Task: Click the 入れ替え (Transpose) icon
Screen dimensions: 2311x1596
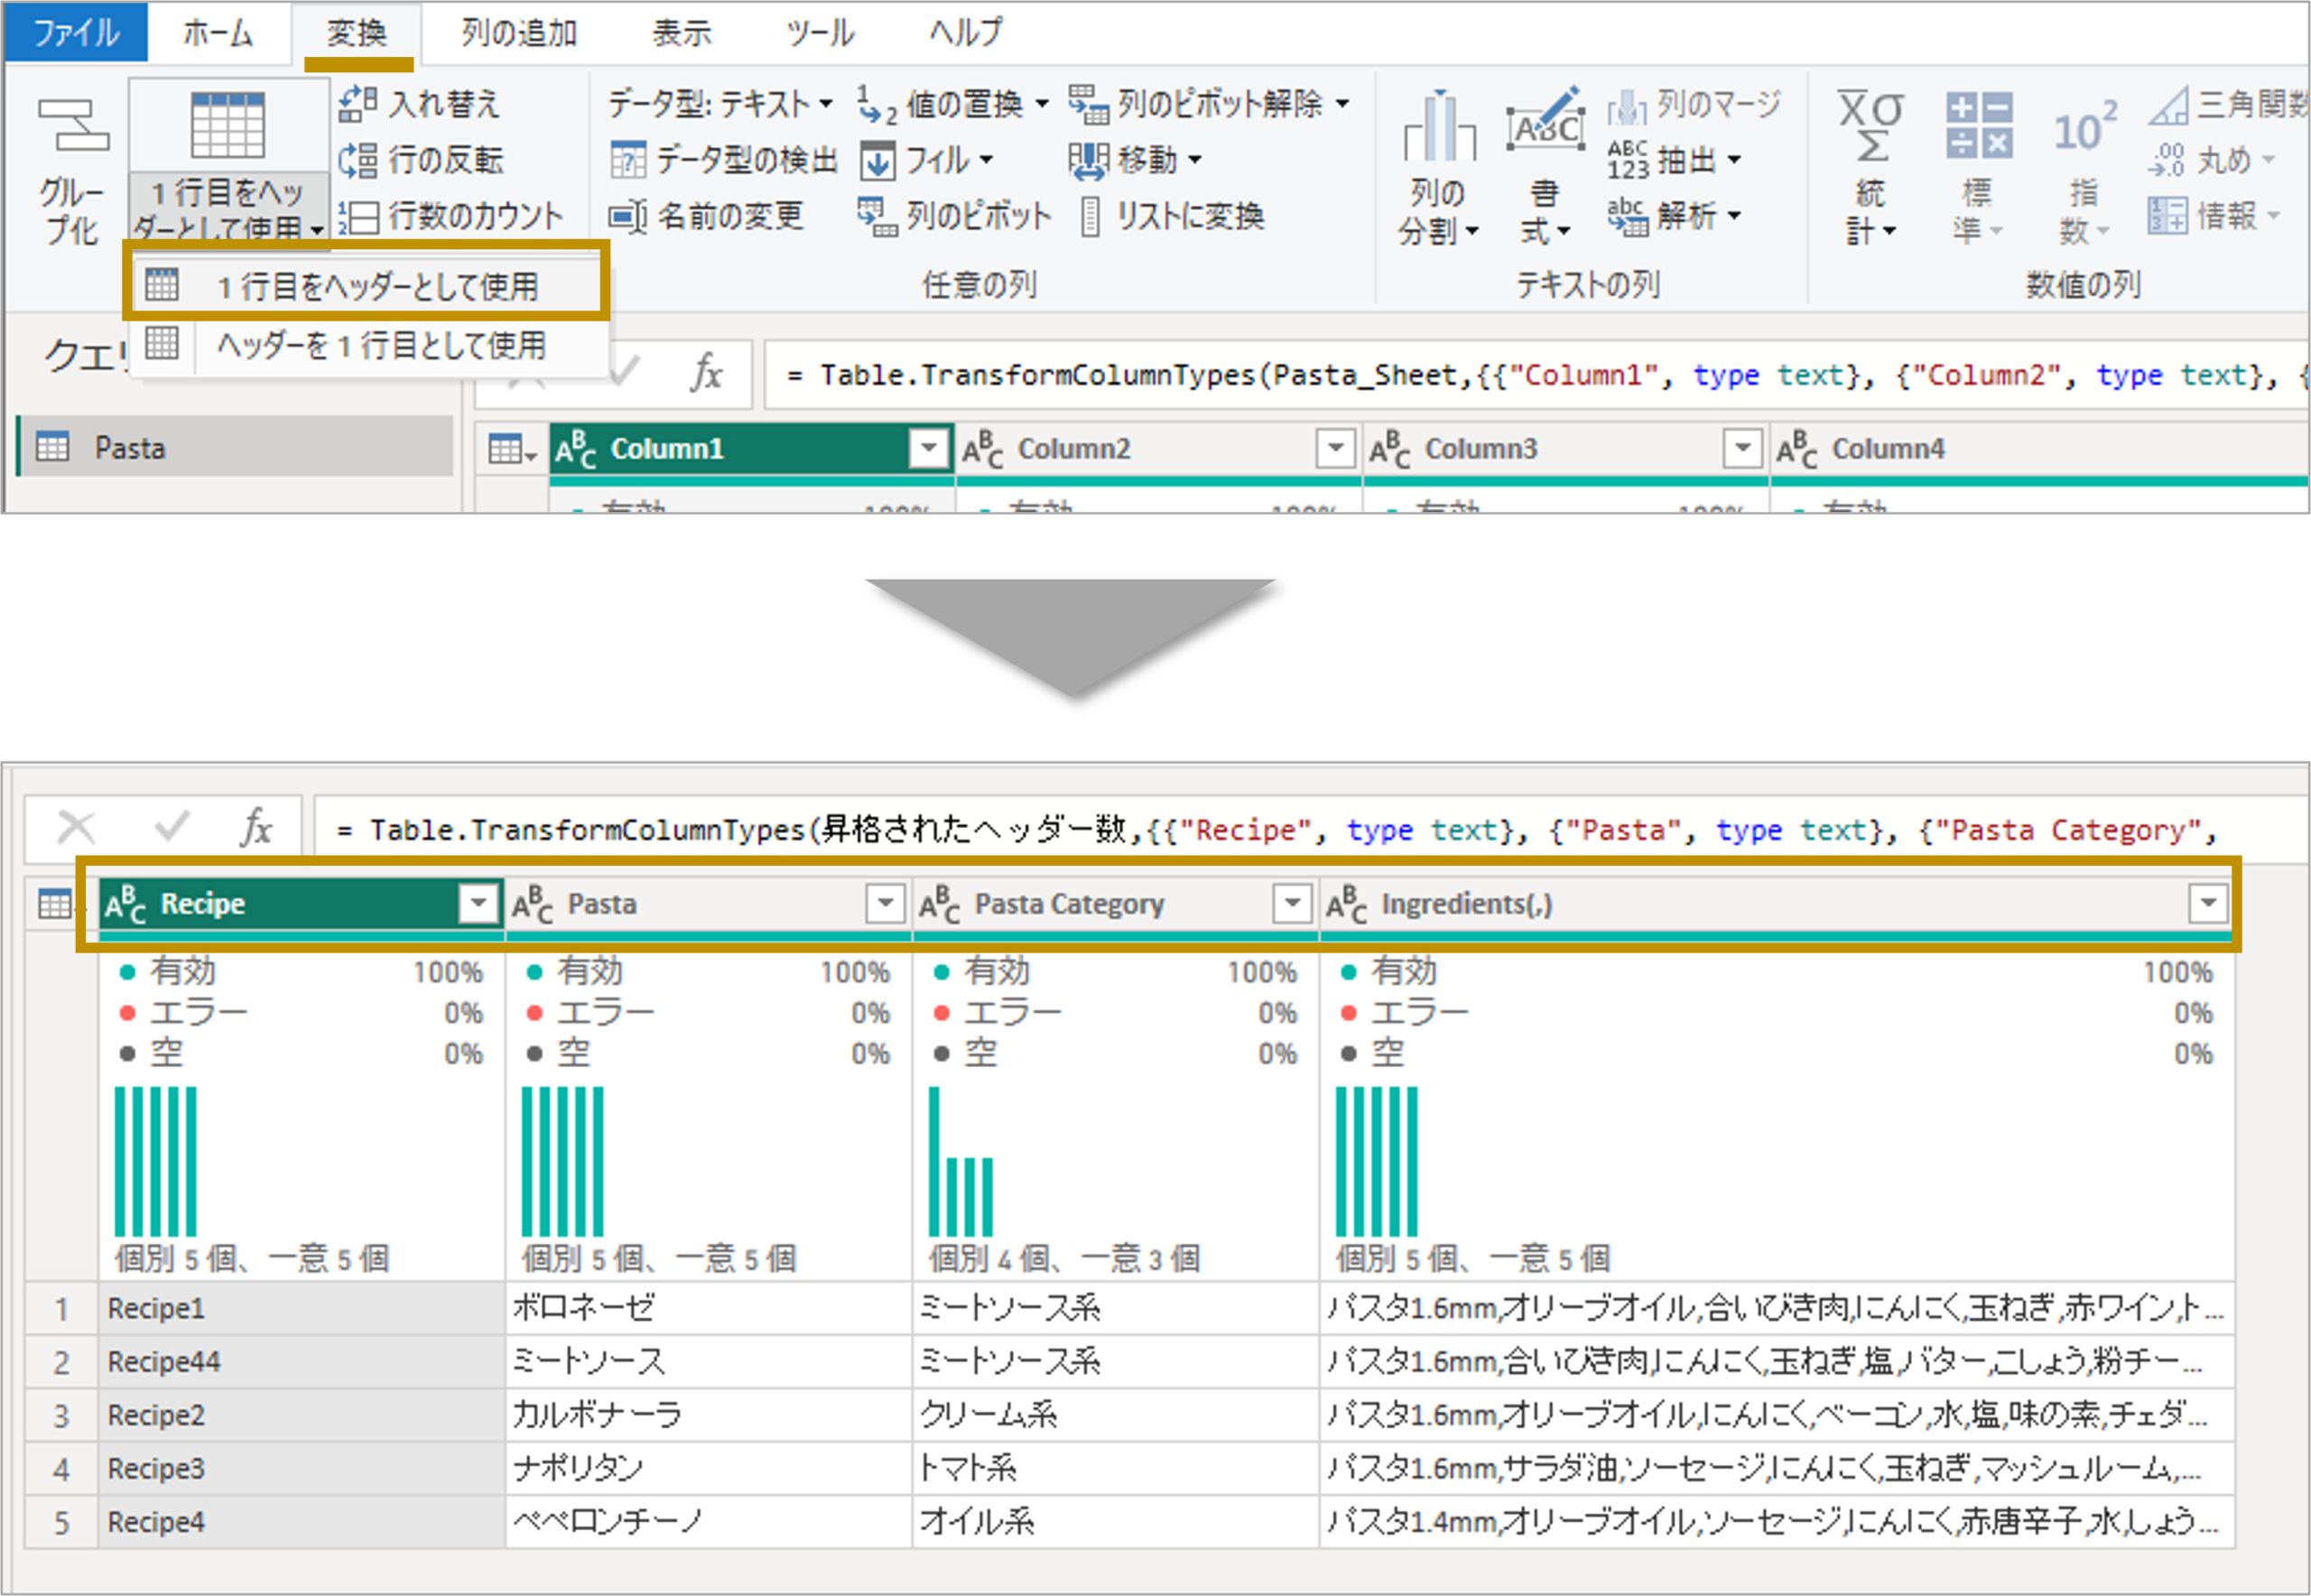Action: (357, 104)
